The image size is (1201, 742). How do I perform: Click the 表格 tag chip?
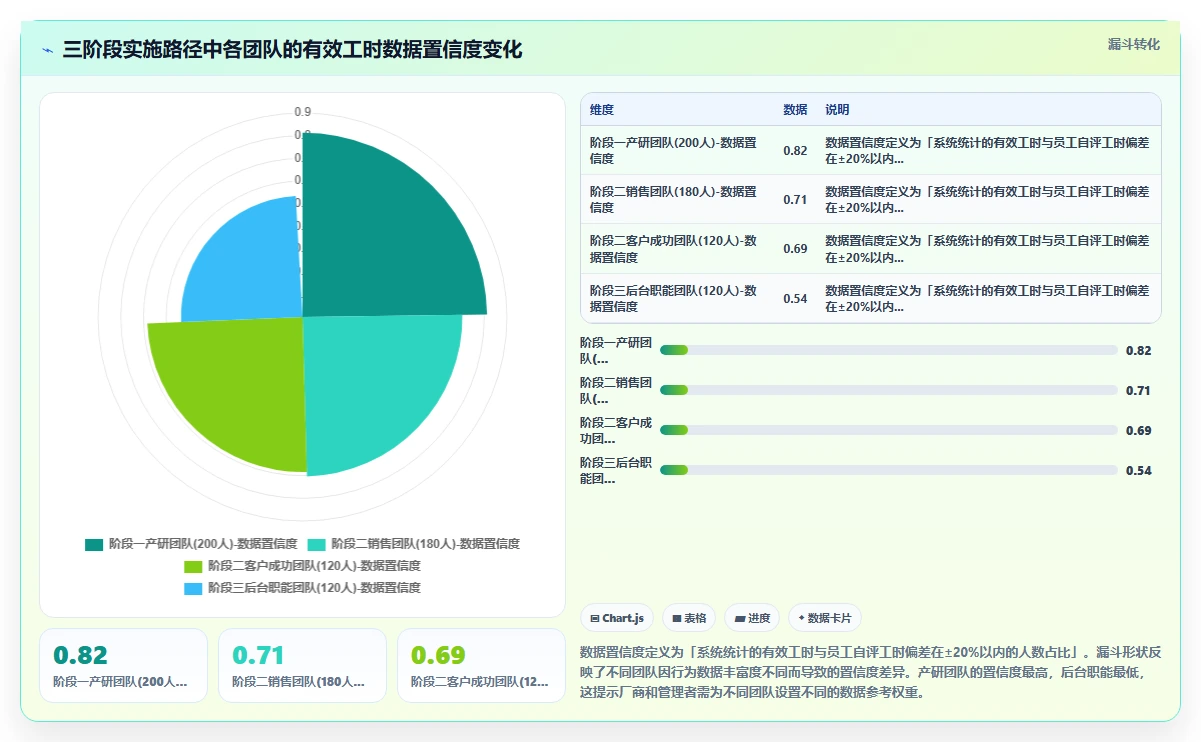(x=690, y=618)
